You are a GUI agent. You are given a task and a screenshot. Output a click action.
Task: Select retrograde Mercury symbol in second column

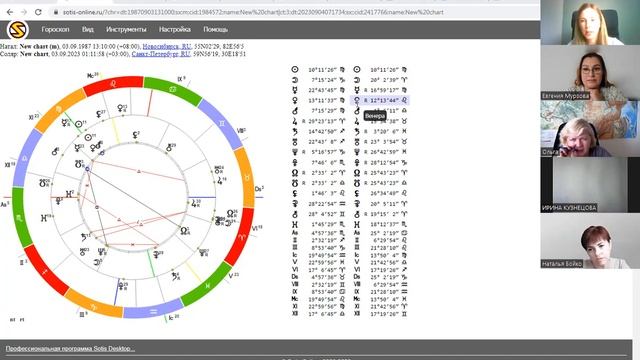pos(357,90)
